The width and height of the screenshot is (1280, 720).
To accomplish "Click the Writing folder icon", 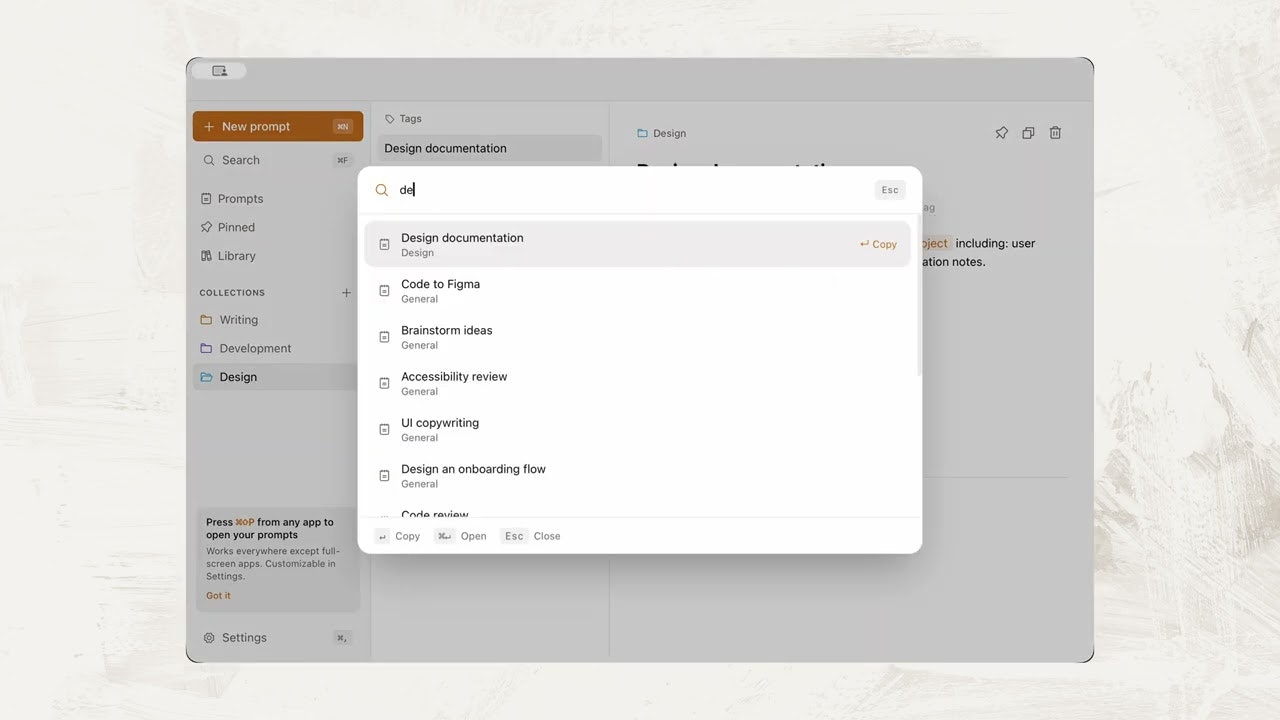I will click(206, 320).
